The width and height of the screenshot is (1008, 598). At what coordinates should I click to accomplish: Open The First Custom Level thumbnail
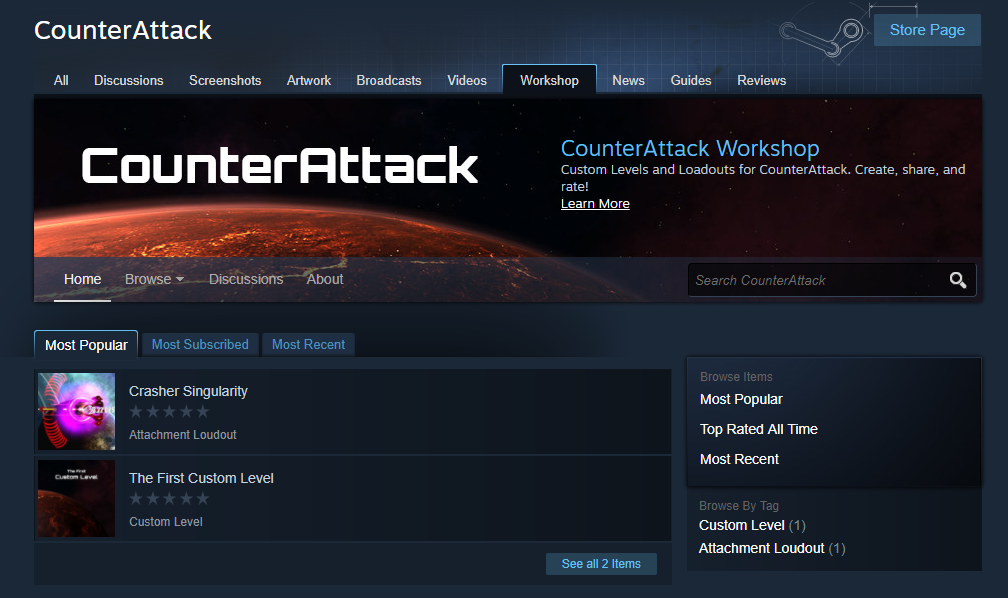[x=76, y=498]
